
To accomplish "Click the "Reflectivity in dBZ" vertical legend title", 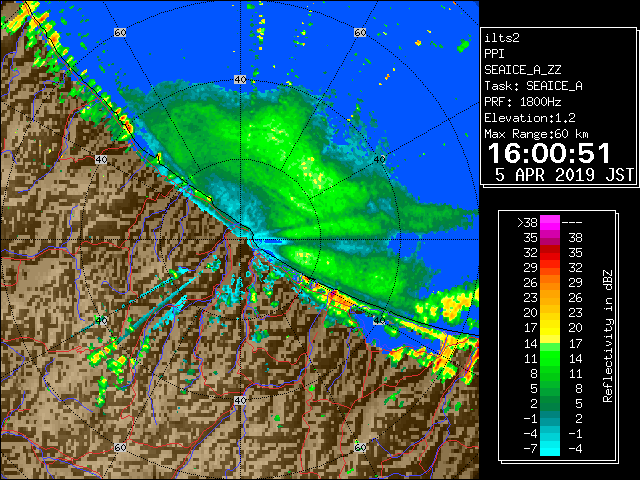I will click(608, 336).
